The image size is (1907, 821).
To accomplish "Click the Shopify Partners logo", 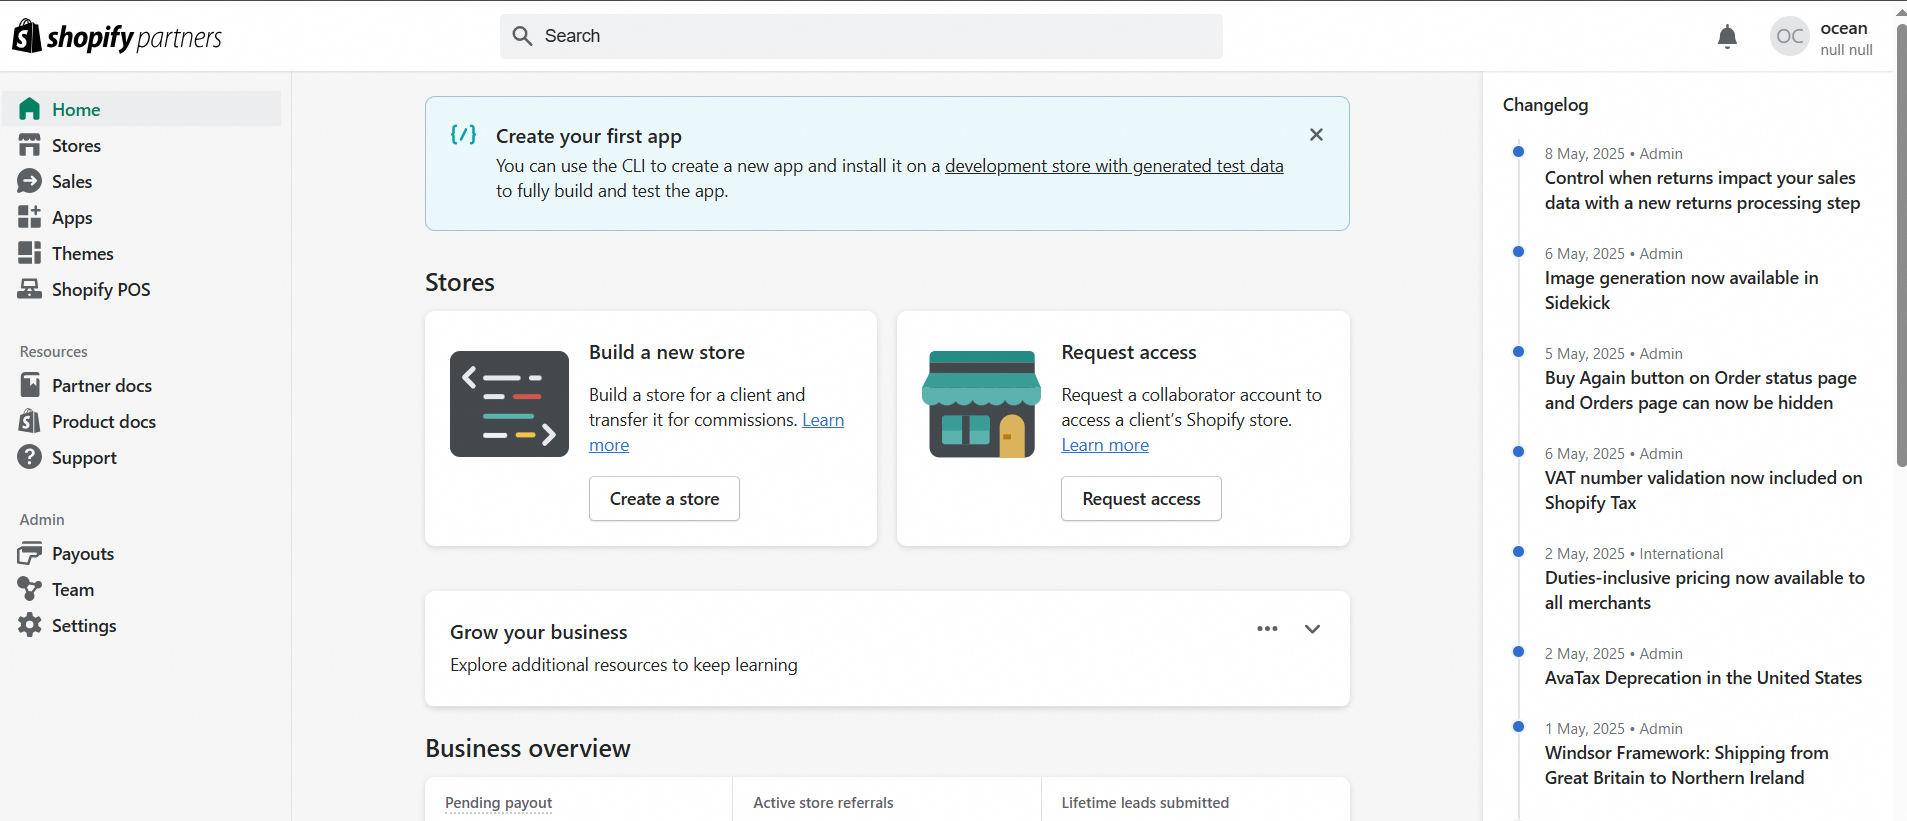I will (x=117, y=37).
